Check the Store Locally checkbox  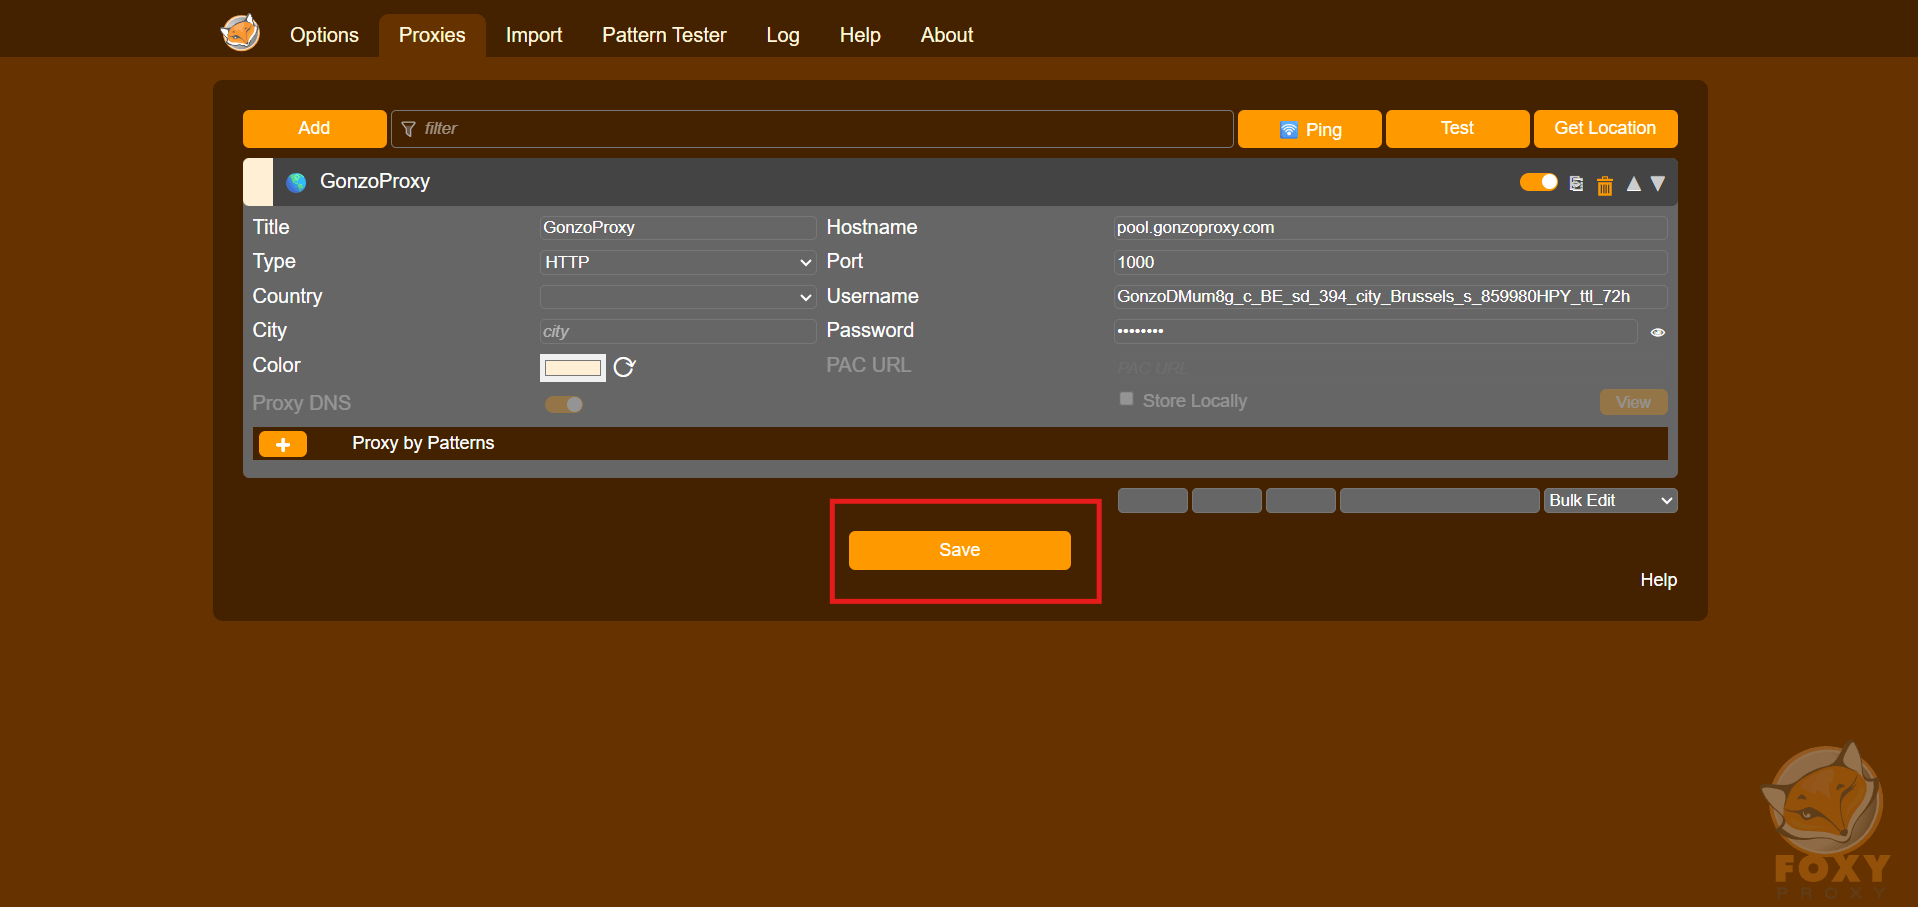coord(1127,399)
